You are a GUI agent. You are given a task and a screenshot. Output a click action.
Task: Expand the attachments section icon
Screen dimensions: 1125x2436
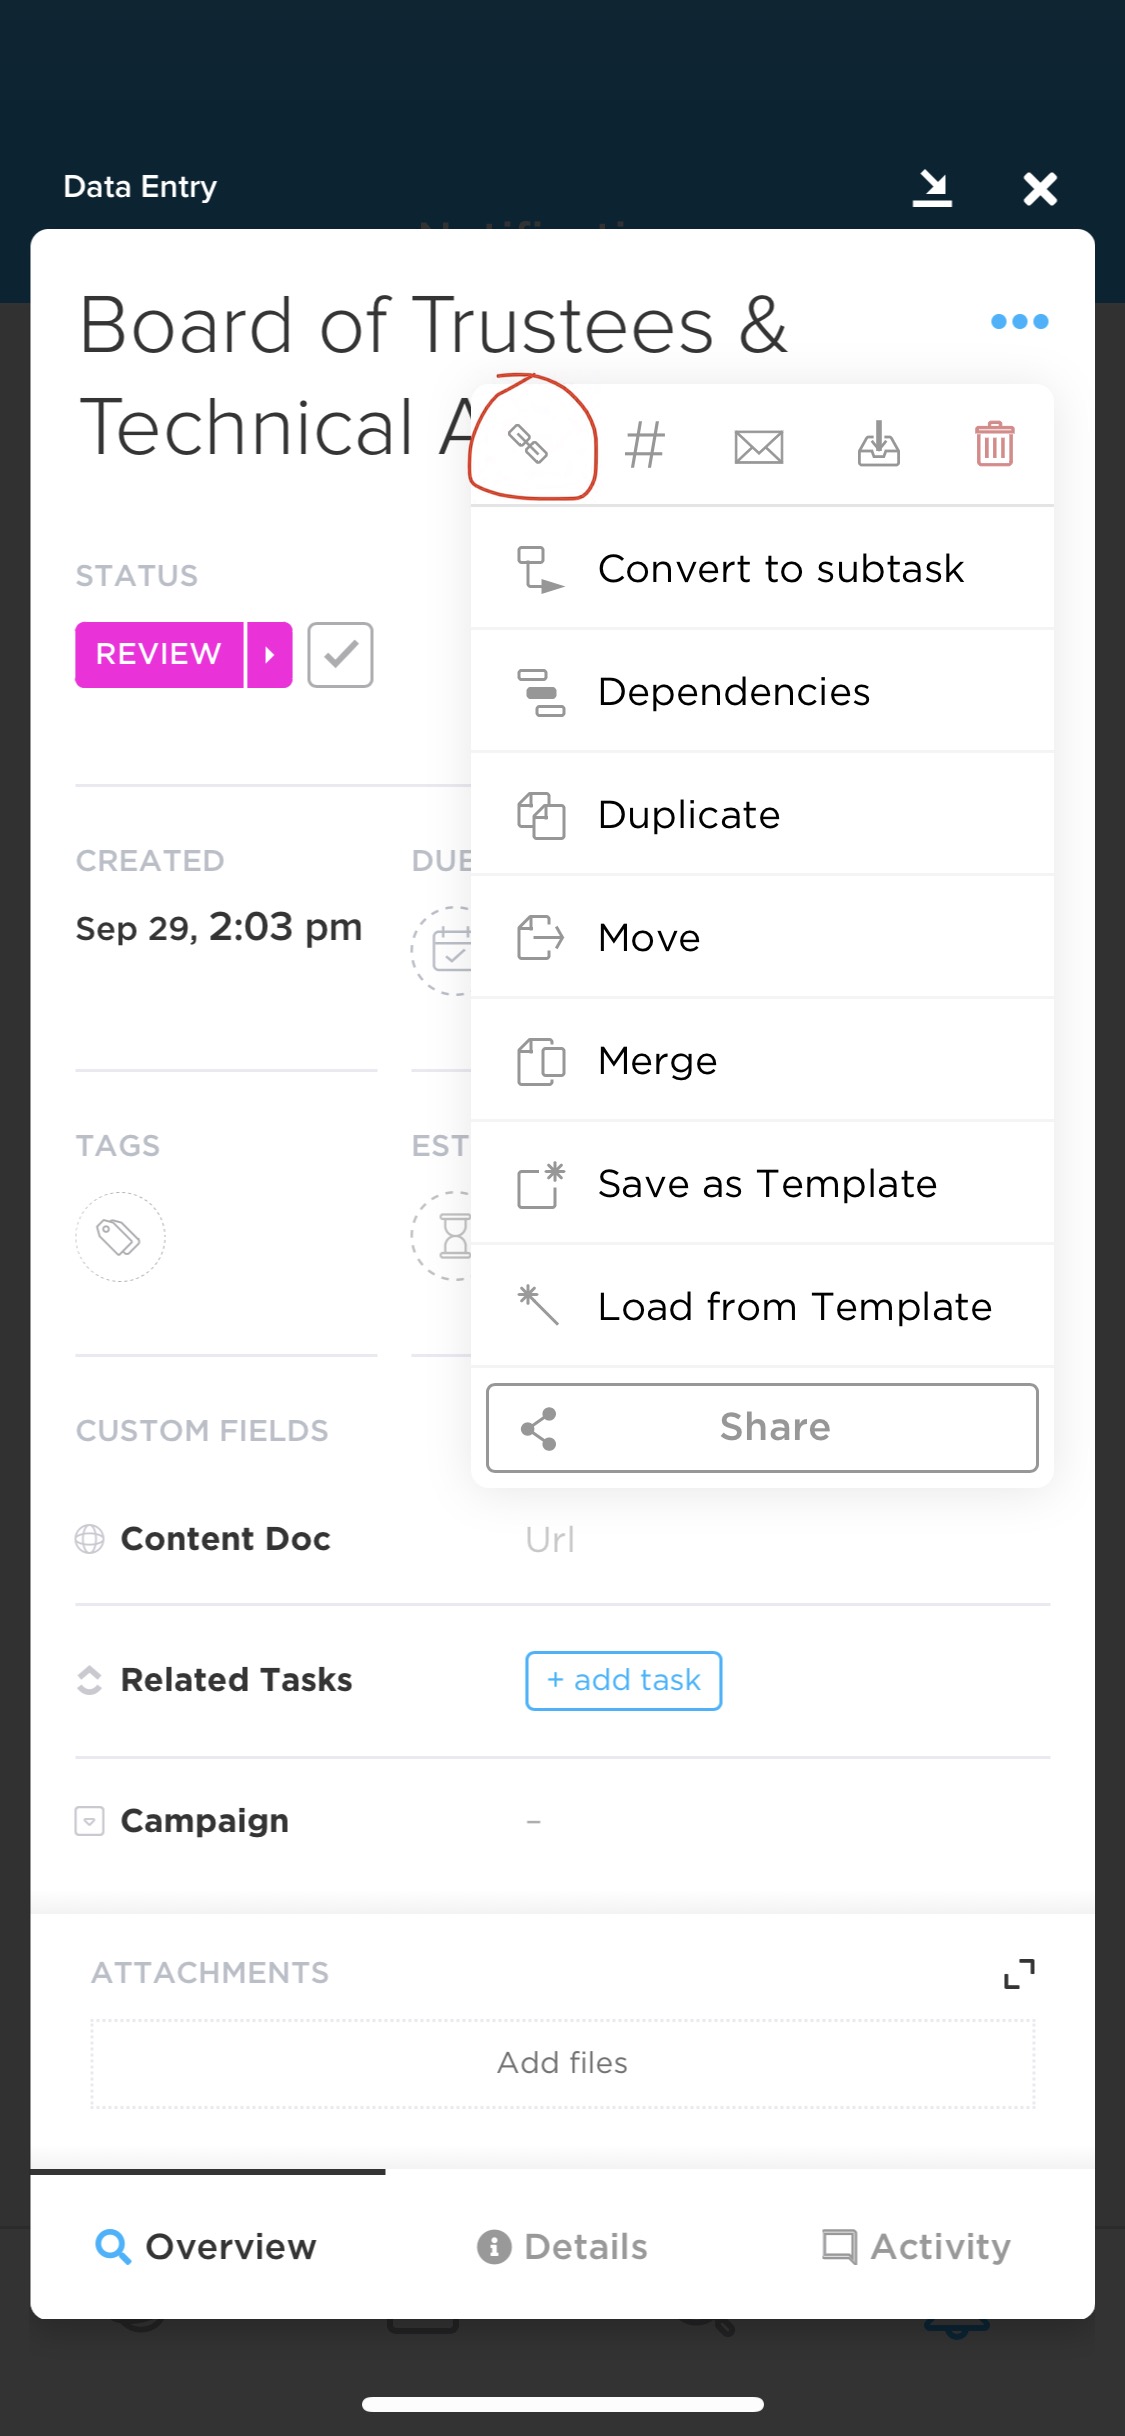click(1019, 1973)
